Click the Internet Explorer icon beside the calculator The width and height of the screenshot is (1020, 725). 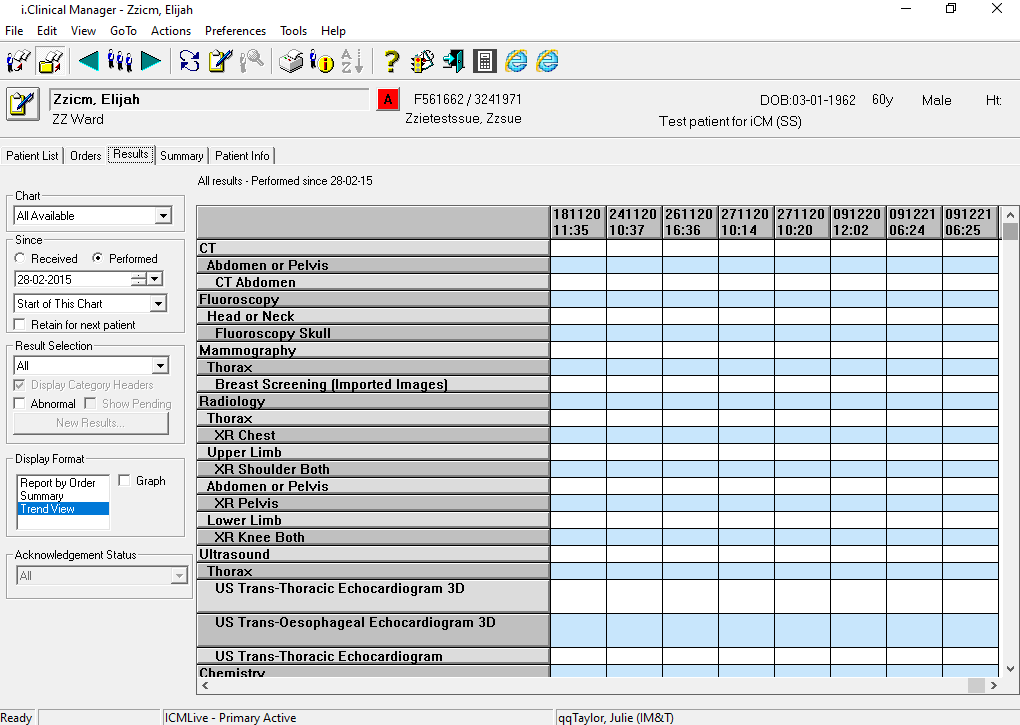click(x=517, y=61)
